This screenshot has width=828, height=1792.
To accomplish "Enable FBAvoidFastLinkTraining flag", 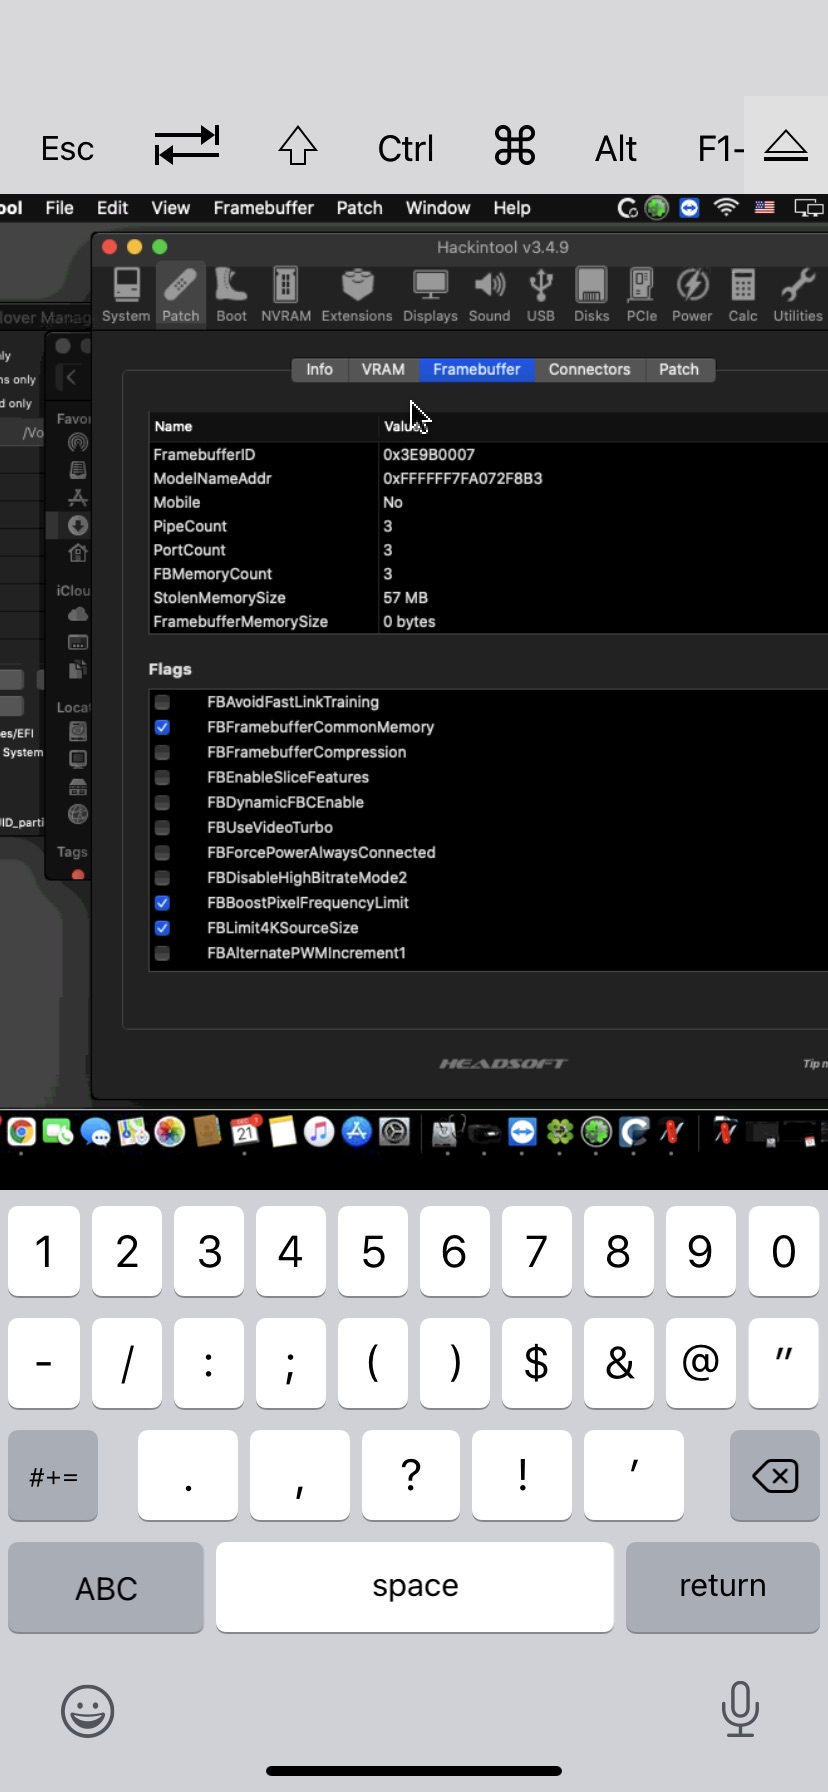I will (x=162, y=702).
